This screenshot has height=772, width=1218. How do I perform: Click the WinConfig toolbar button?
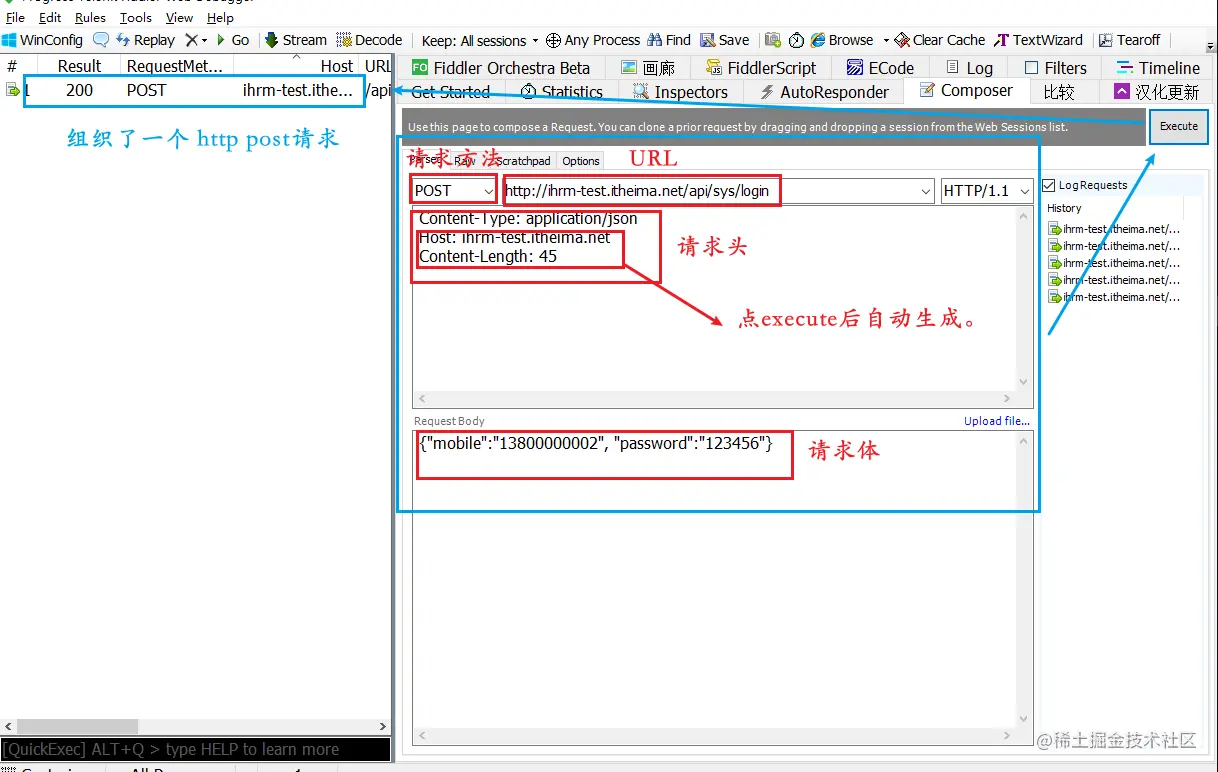42,40
